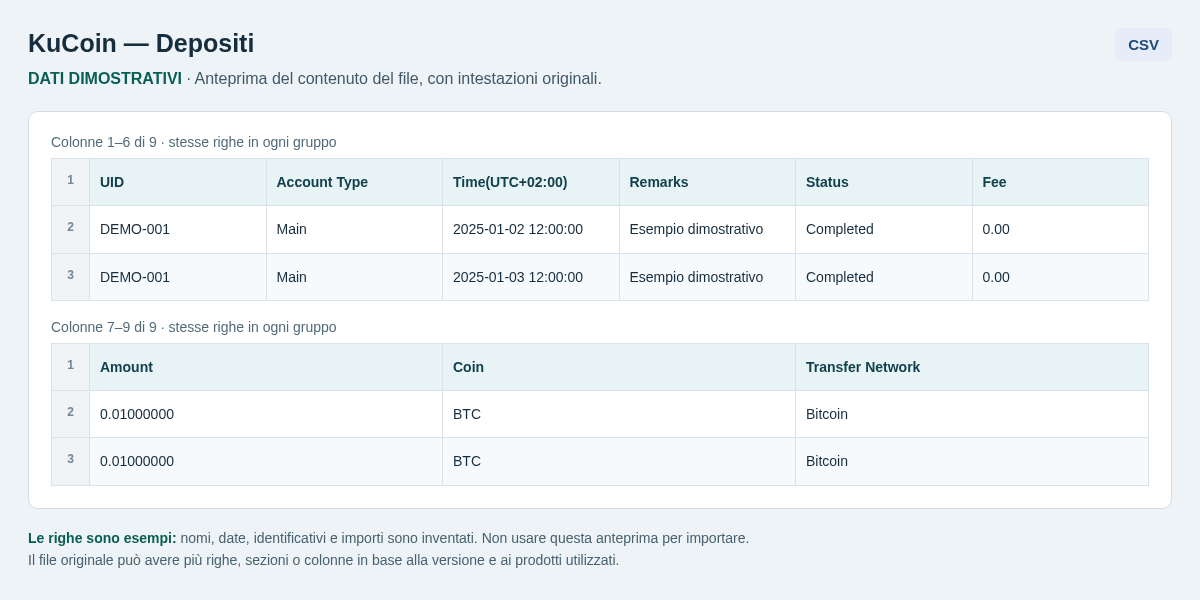The height and width of the screenshot is (600, 1200).
Task: Click Esempio dimostrativo in the 2025-01-03 row
Action: coord(696,277)
